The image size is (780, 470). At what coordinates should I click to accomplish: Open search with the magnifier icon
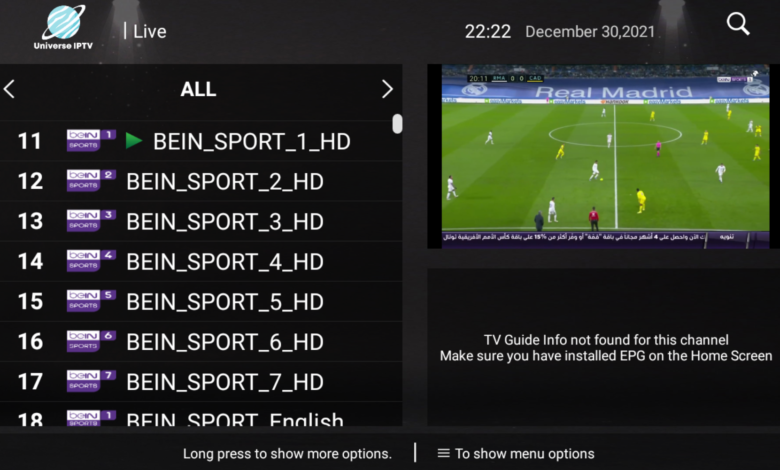point(738,23)
